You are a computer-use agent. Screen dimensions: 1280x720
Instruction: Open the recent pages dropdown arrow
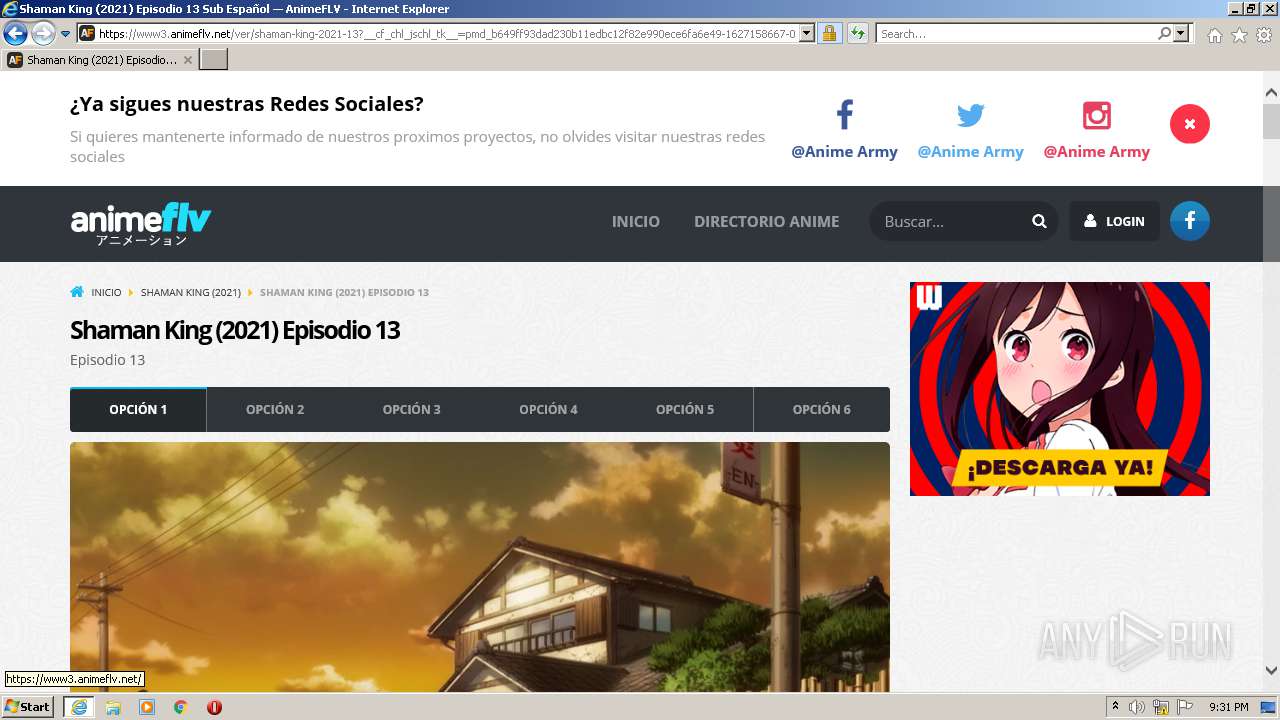point(65,33)
